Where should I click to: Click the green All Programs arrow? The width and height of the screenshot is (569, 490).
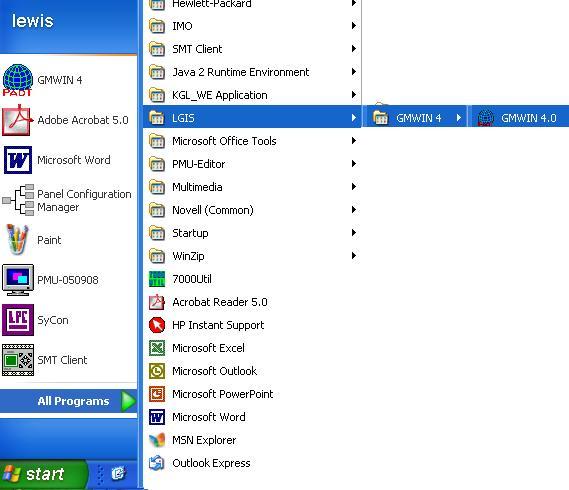[128, 401]
